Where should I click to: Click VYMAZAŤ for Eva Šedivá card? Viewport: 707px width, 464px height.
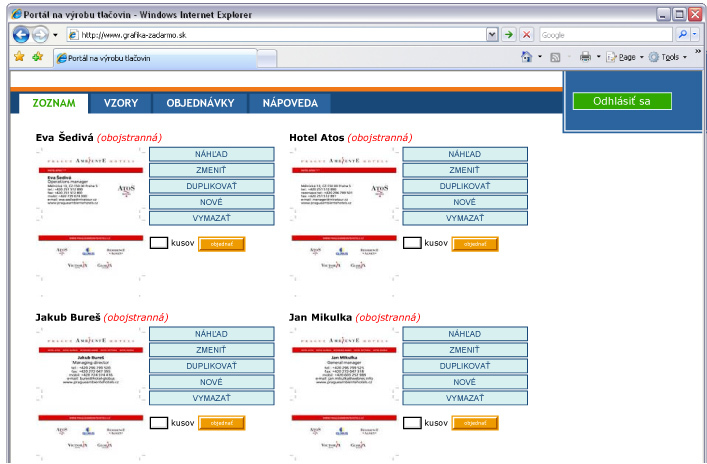(x=211, y=218)
